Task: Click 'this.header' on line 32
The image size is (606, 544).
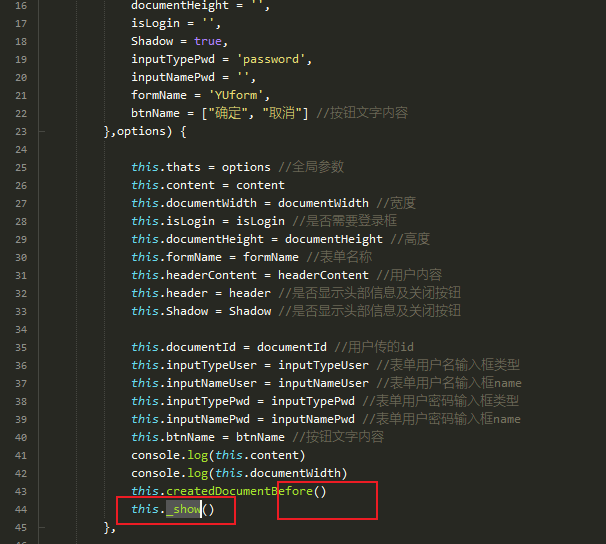Action: tap(169, 293)
